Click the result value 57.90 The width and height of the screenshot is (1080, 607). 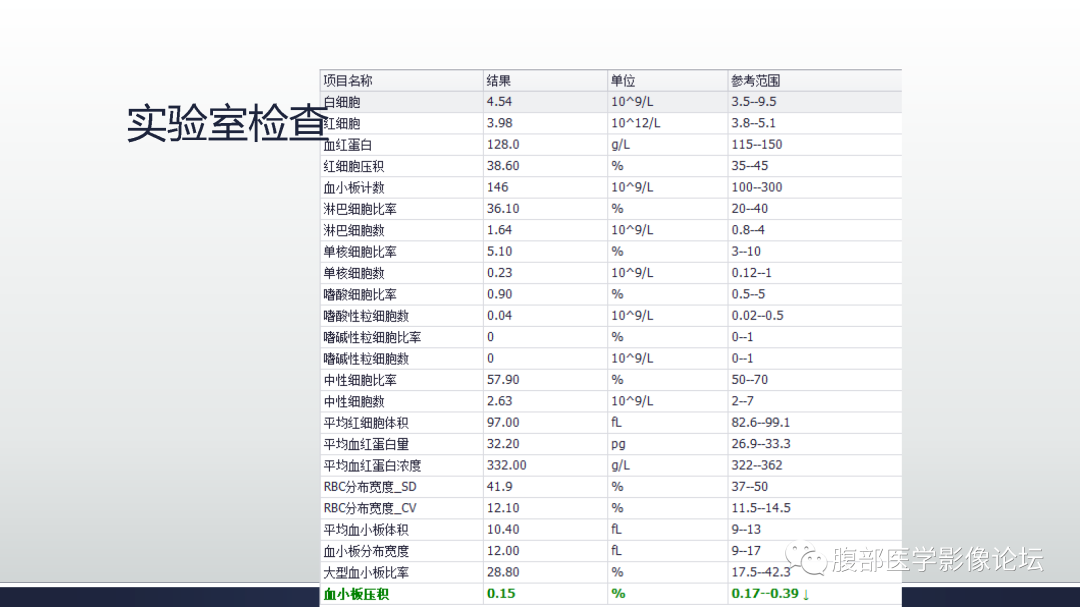pyautogui.click(x=503, y=380)
